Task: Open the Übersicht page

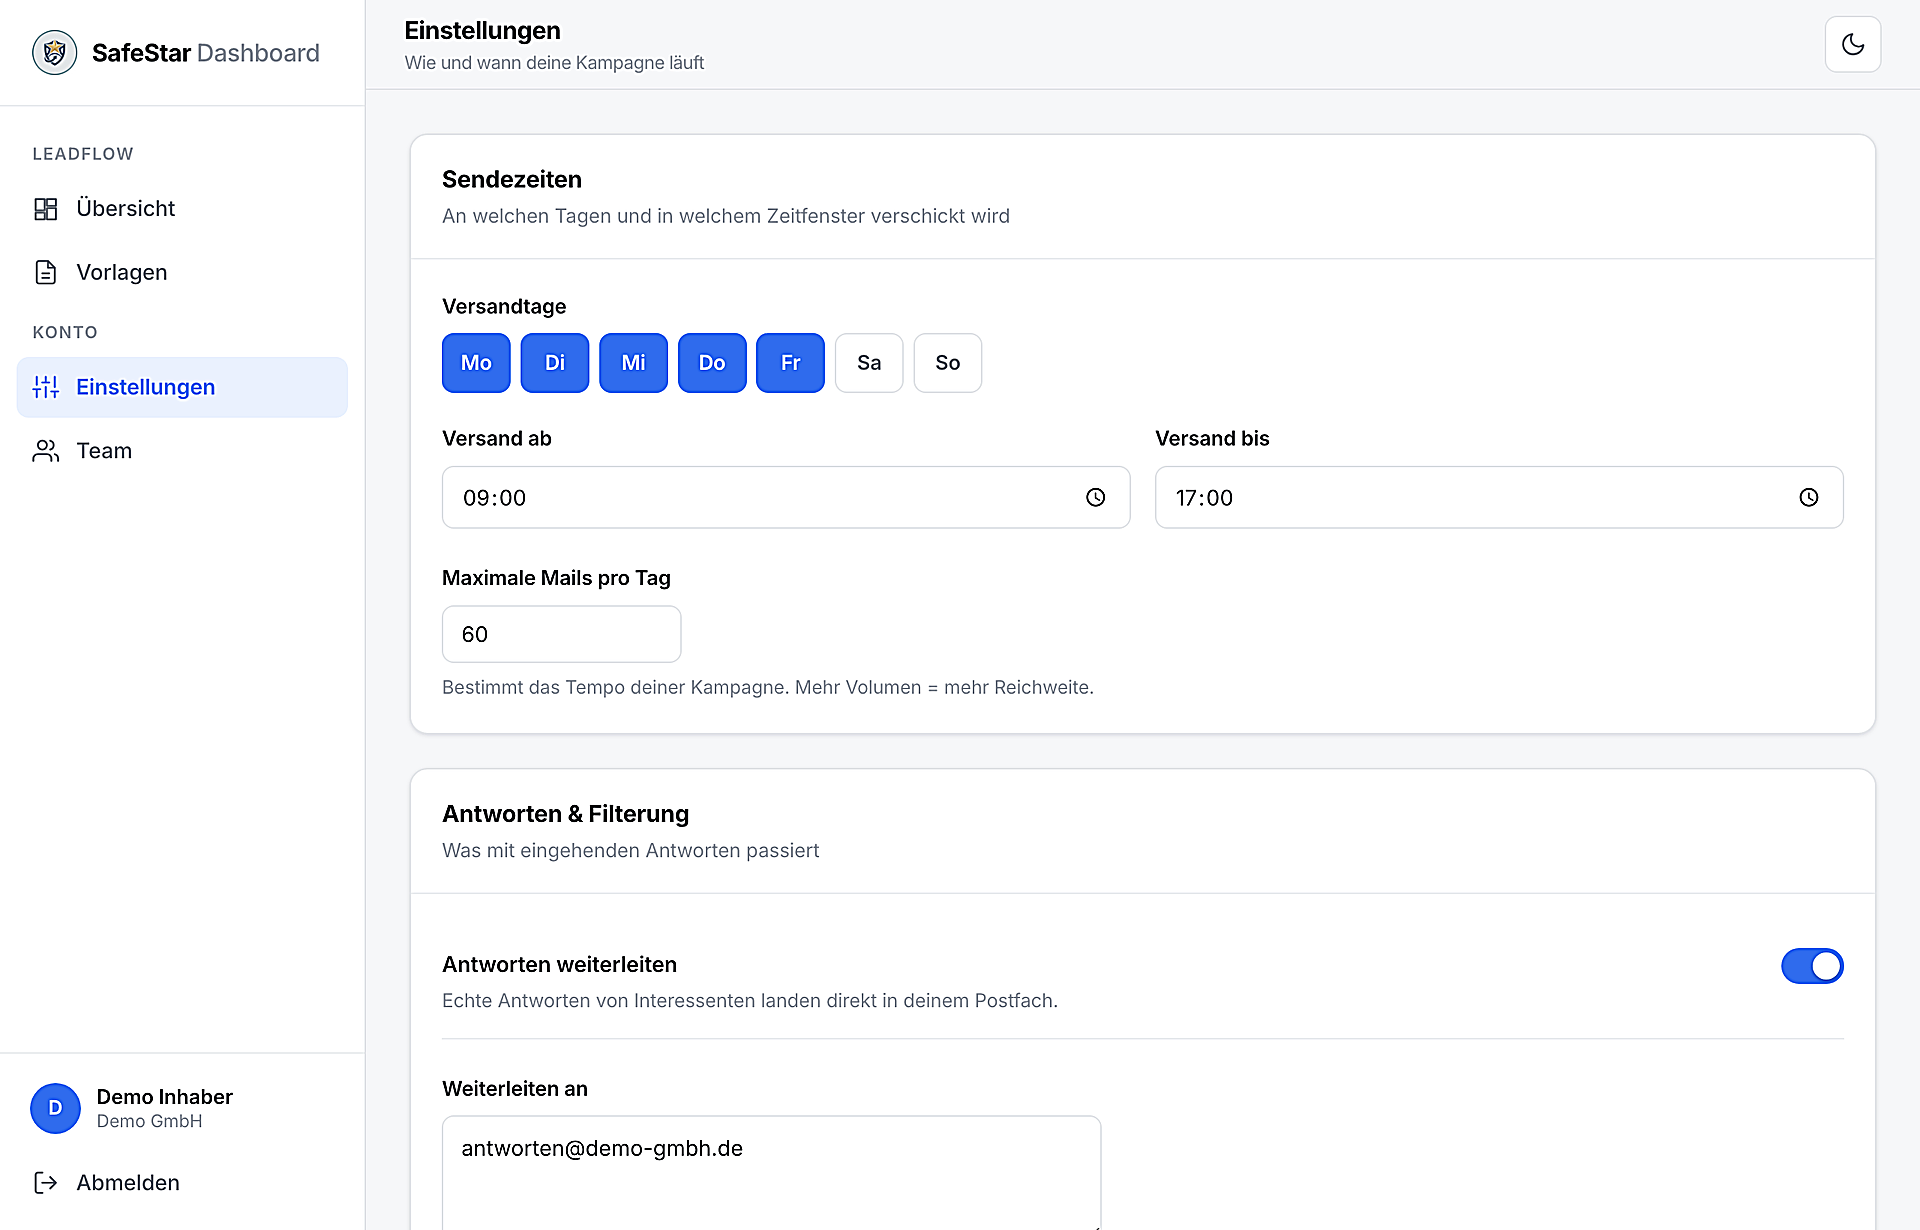Action: coord(182,209)
